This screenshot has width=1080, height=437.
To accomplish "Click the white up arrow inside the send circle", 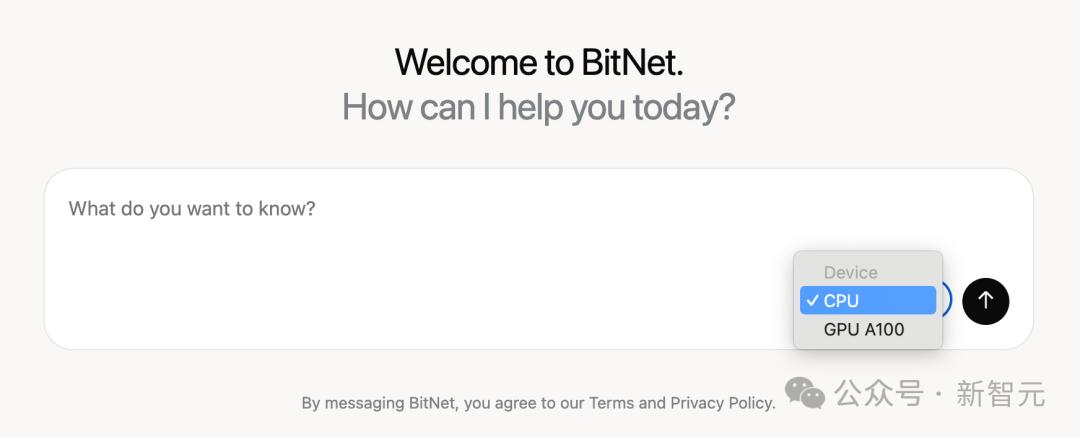I will [x=986, y=301].
